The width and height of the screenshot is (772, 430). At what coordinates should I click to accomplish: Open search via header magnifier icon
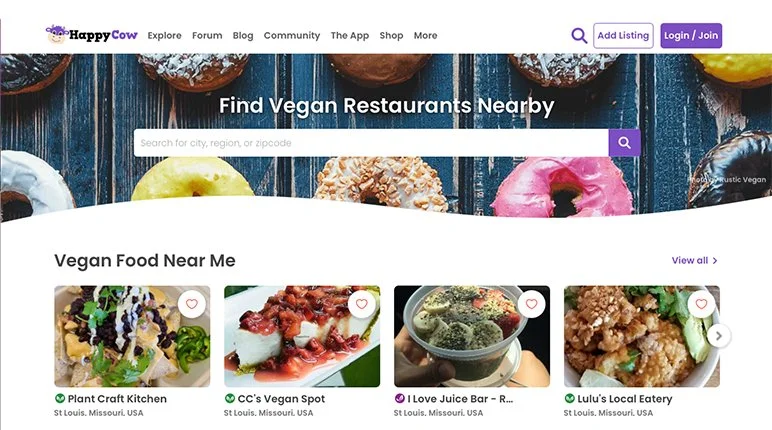[x=579, y=35]
